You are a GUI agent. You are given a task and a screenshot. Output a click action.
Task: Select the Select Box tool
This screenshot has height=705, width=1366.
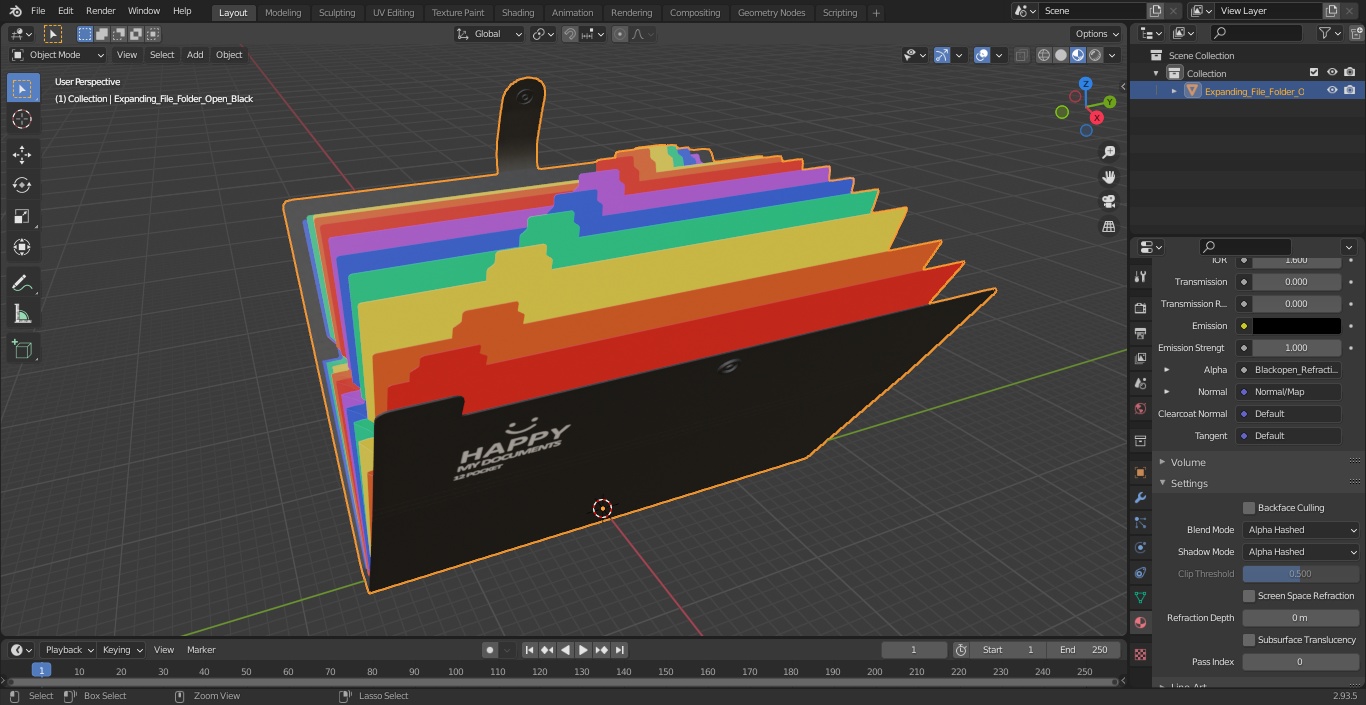coord(22,88)
